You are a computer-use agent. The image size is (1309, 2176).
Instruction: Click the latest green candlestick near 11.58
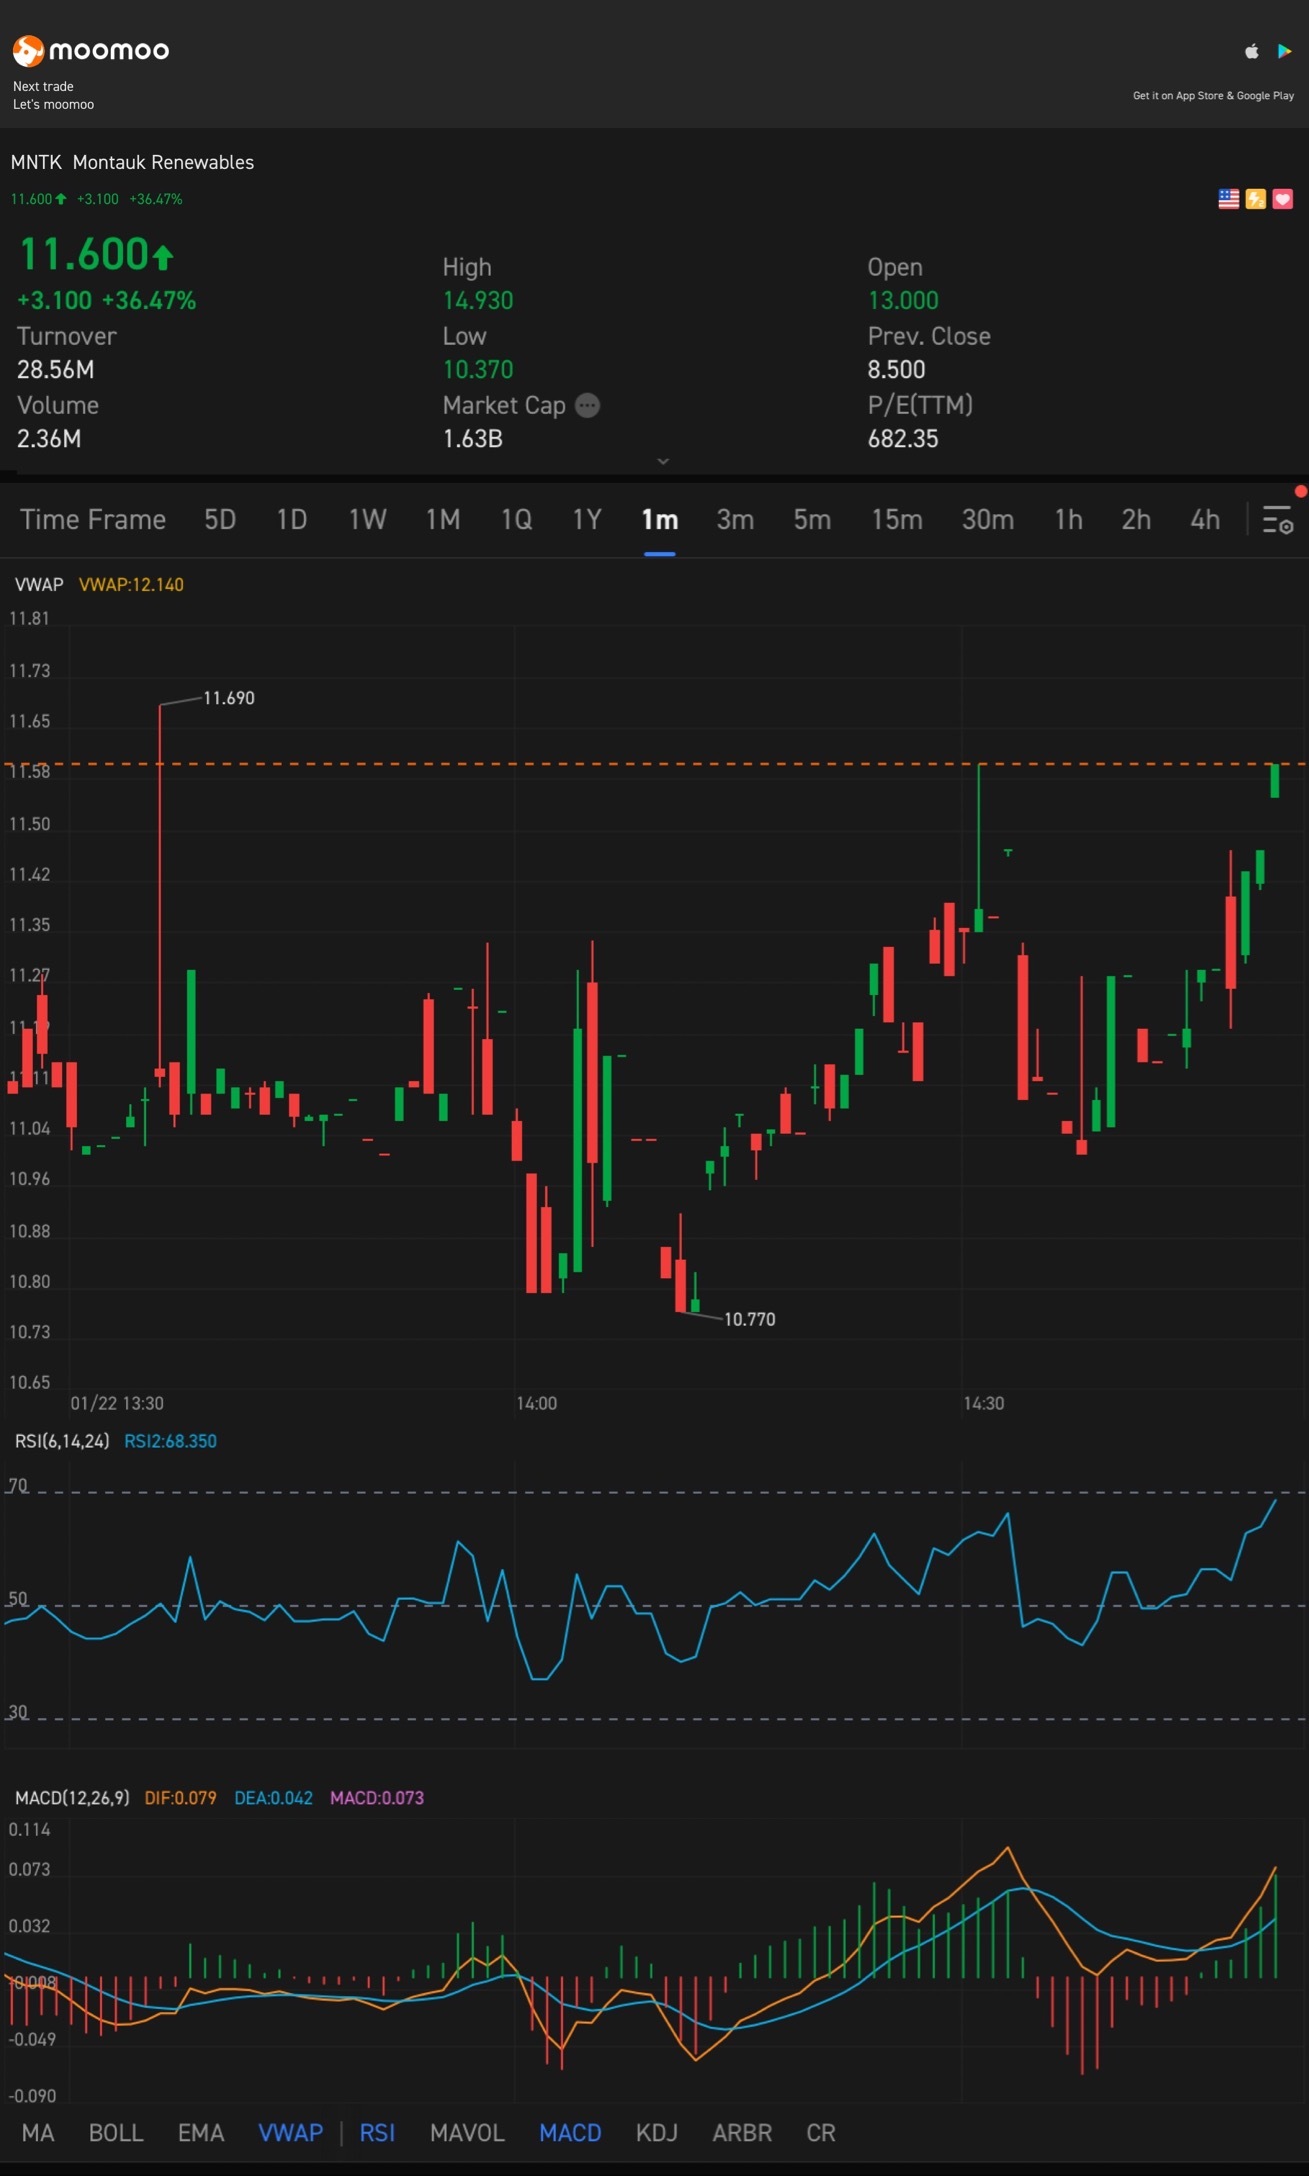1275,780
